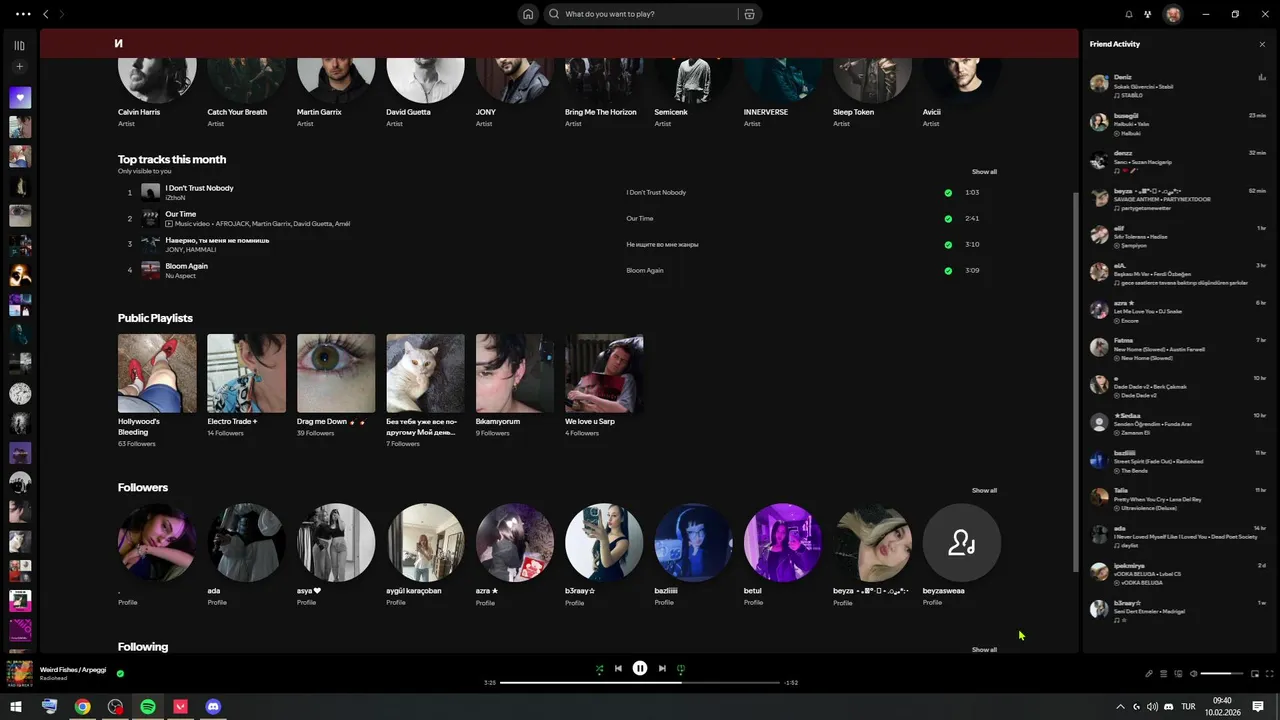Toggle saved check on Наверно, ты меня row
The height and width of the screenshot is (720, 1280).
tap(948, 244)
